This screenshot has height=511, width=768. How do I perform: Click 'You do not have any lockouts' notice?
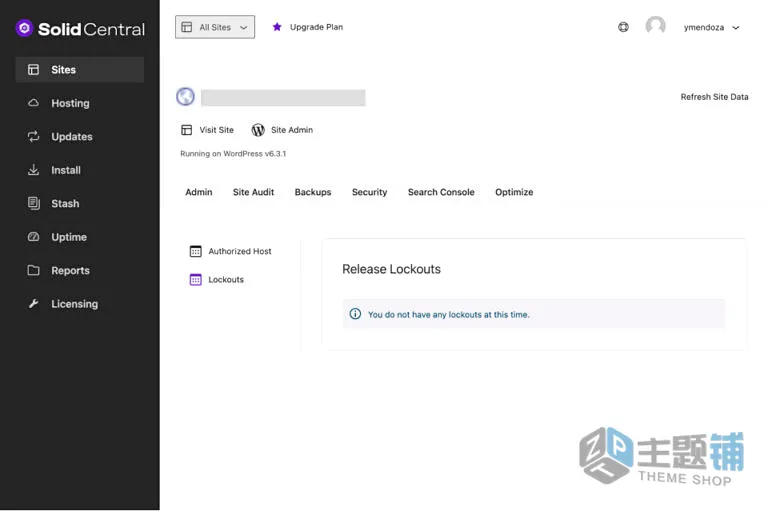(x=533, y=314)
